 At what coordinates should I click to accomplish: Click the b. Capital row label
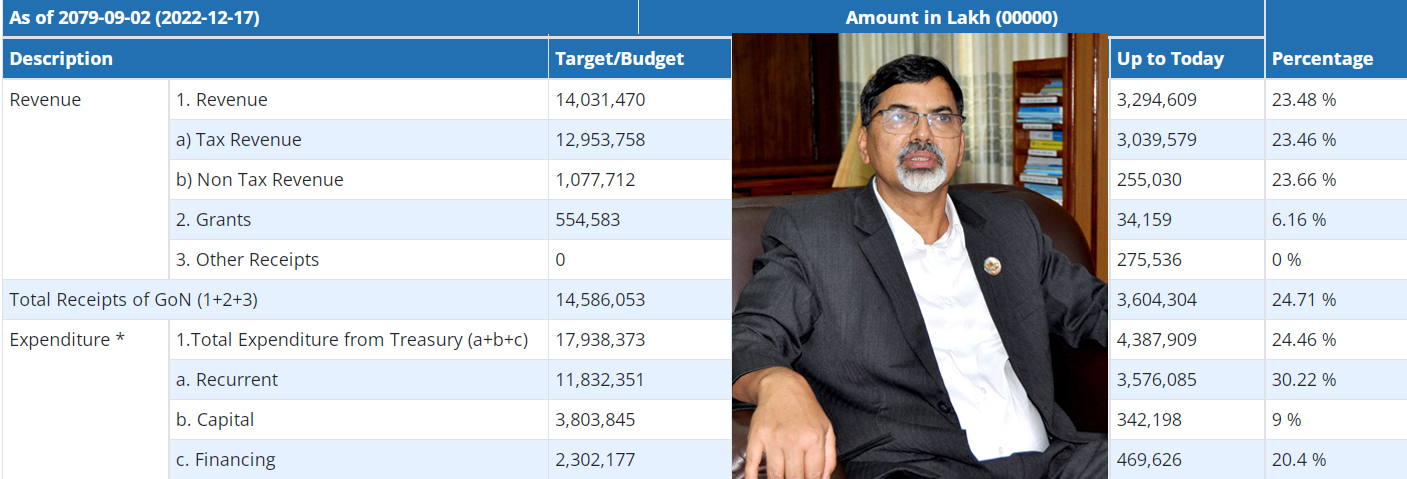tap(215, 420)
